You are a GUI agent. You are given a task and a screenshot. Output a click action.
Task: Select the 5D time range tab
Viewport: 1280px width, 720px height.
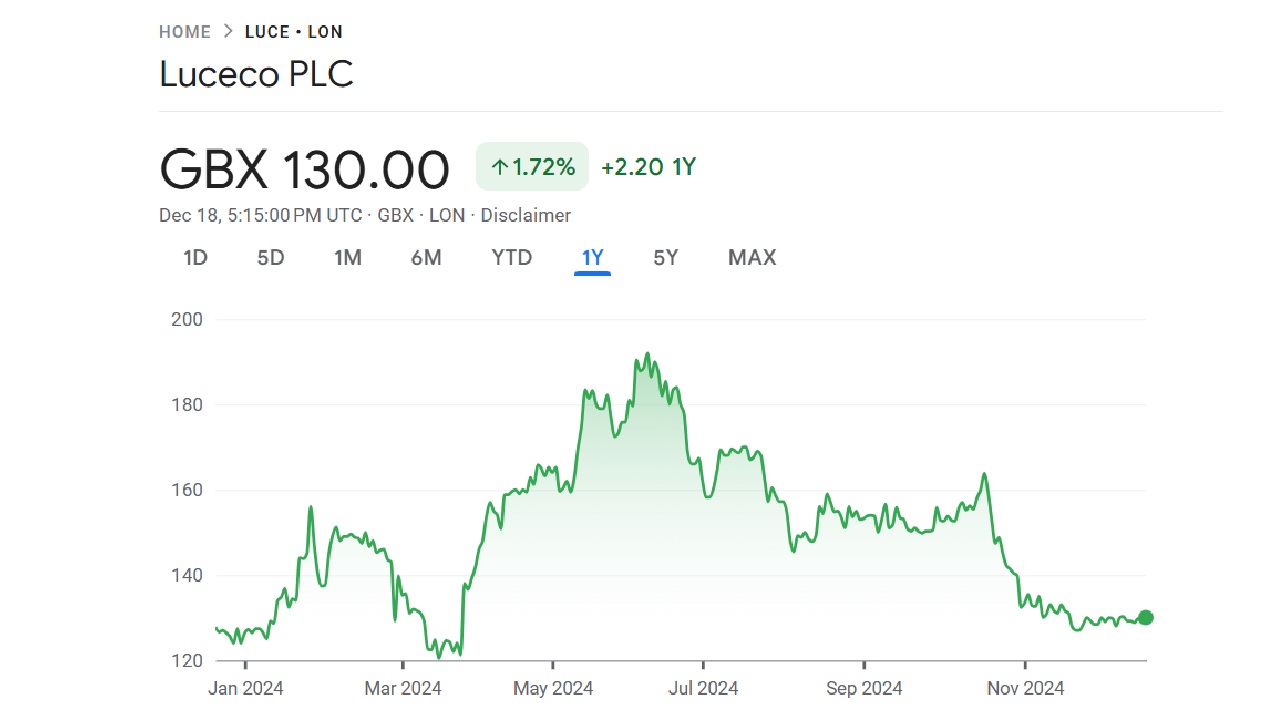(271, 258)
